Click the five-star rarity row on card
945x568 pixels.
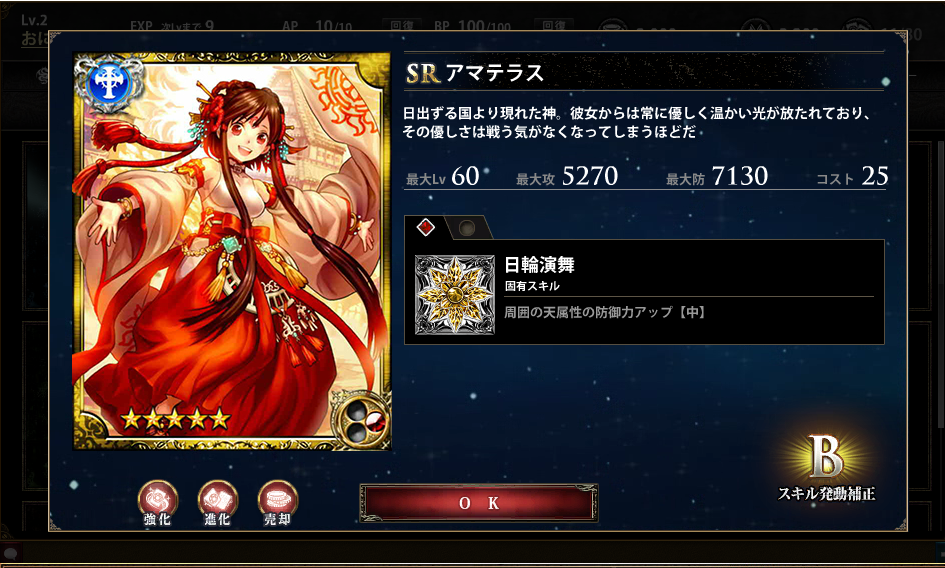(175, 418)
